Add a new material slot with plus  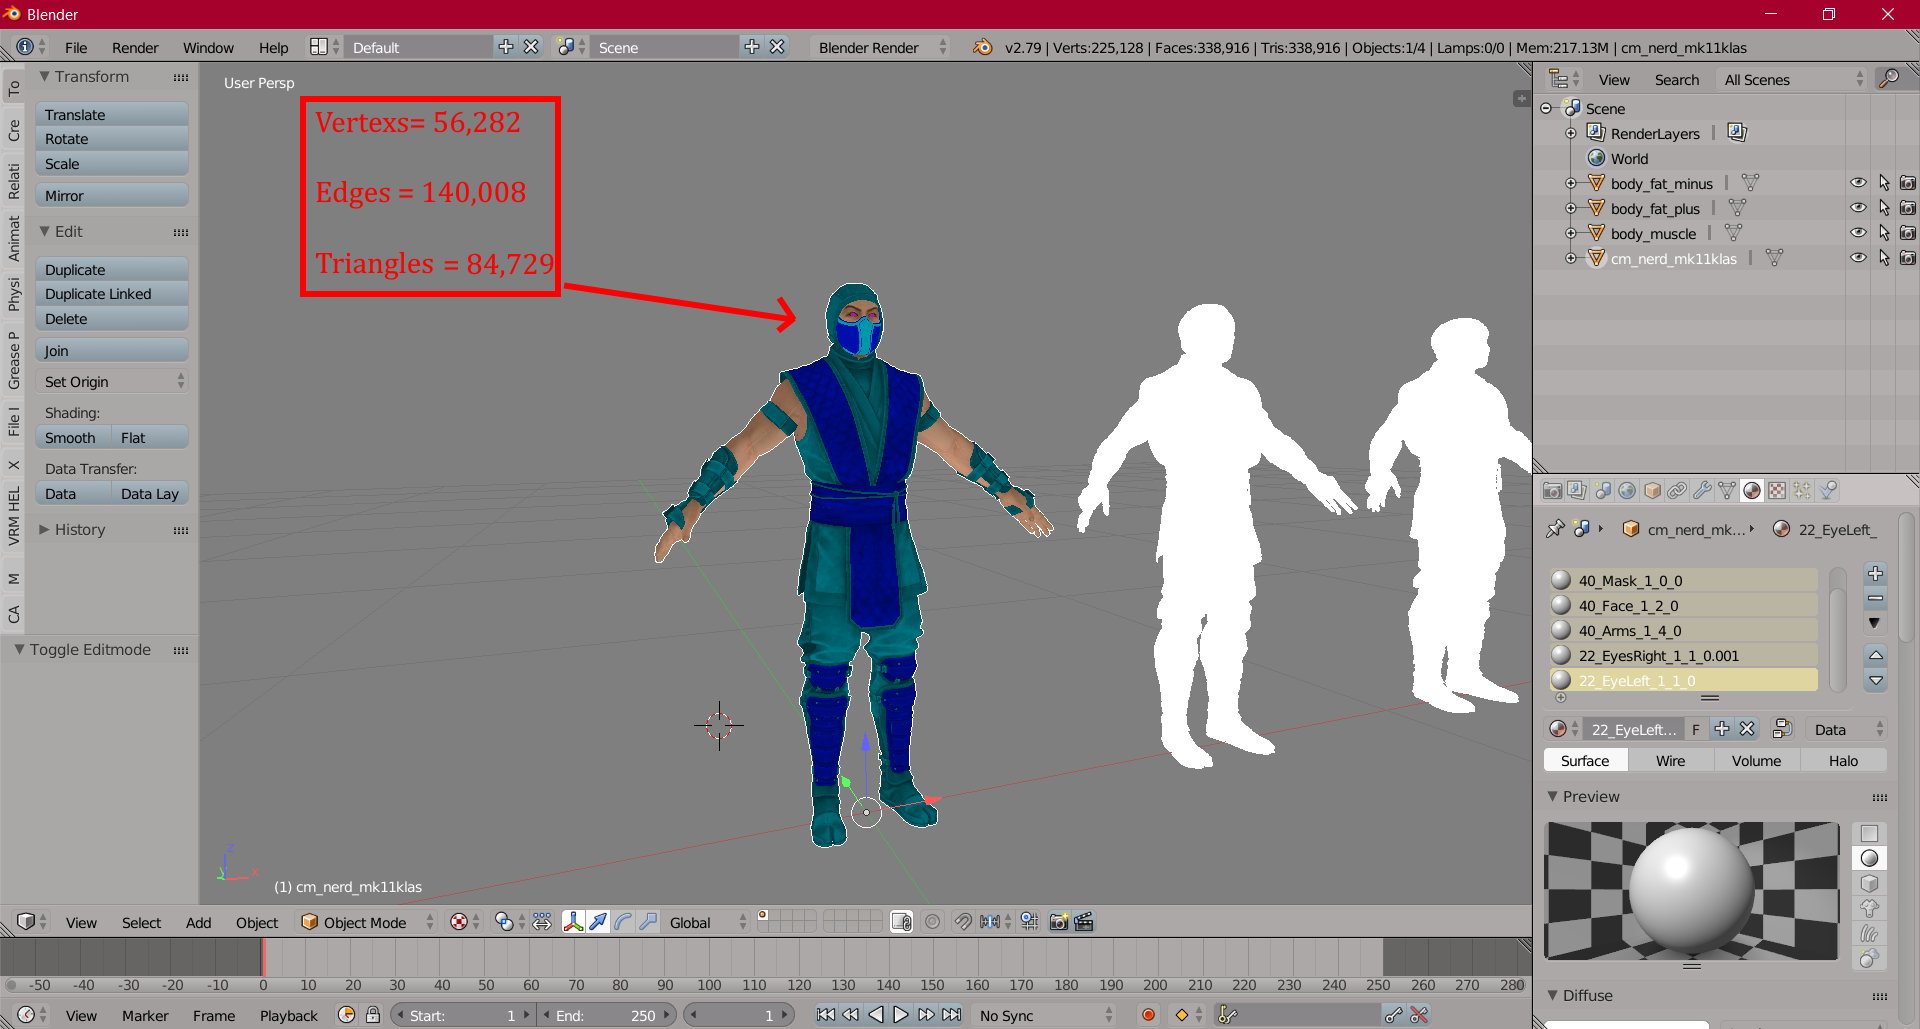click(x=1876, y=574)
